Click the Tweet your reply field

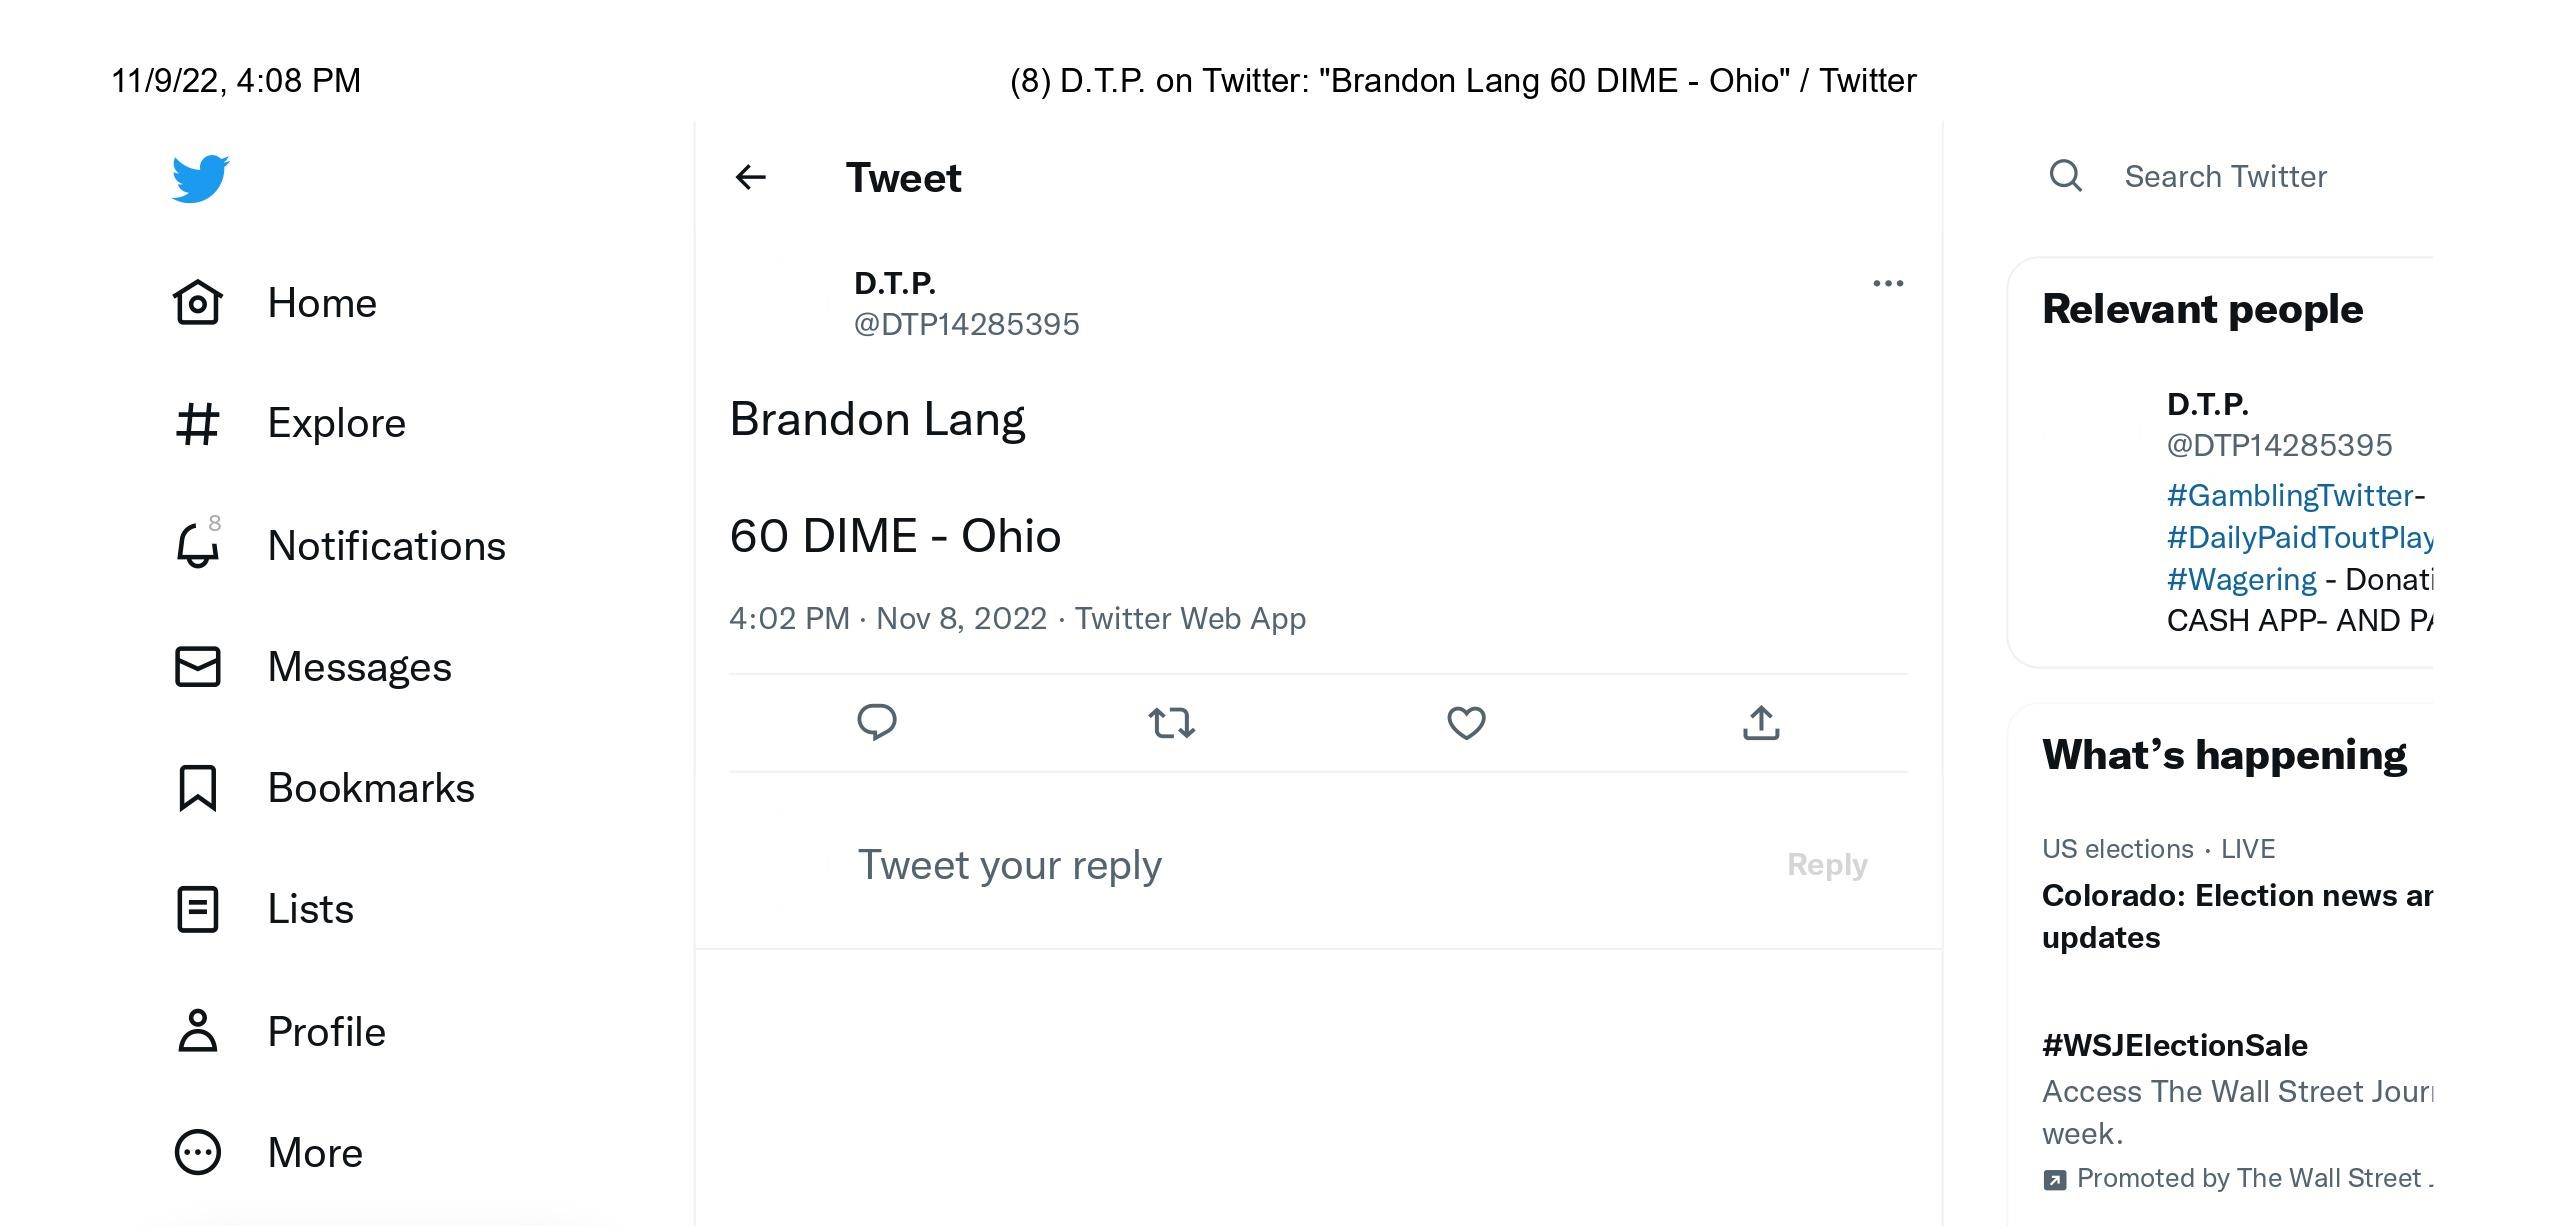click(1010, 864)
